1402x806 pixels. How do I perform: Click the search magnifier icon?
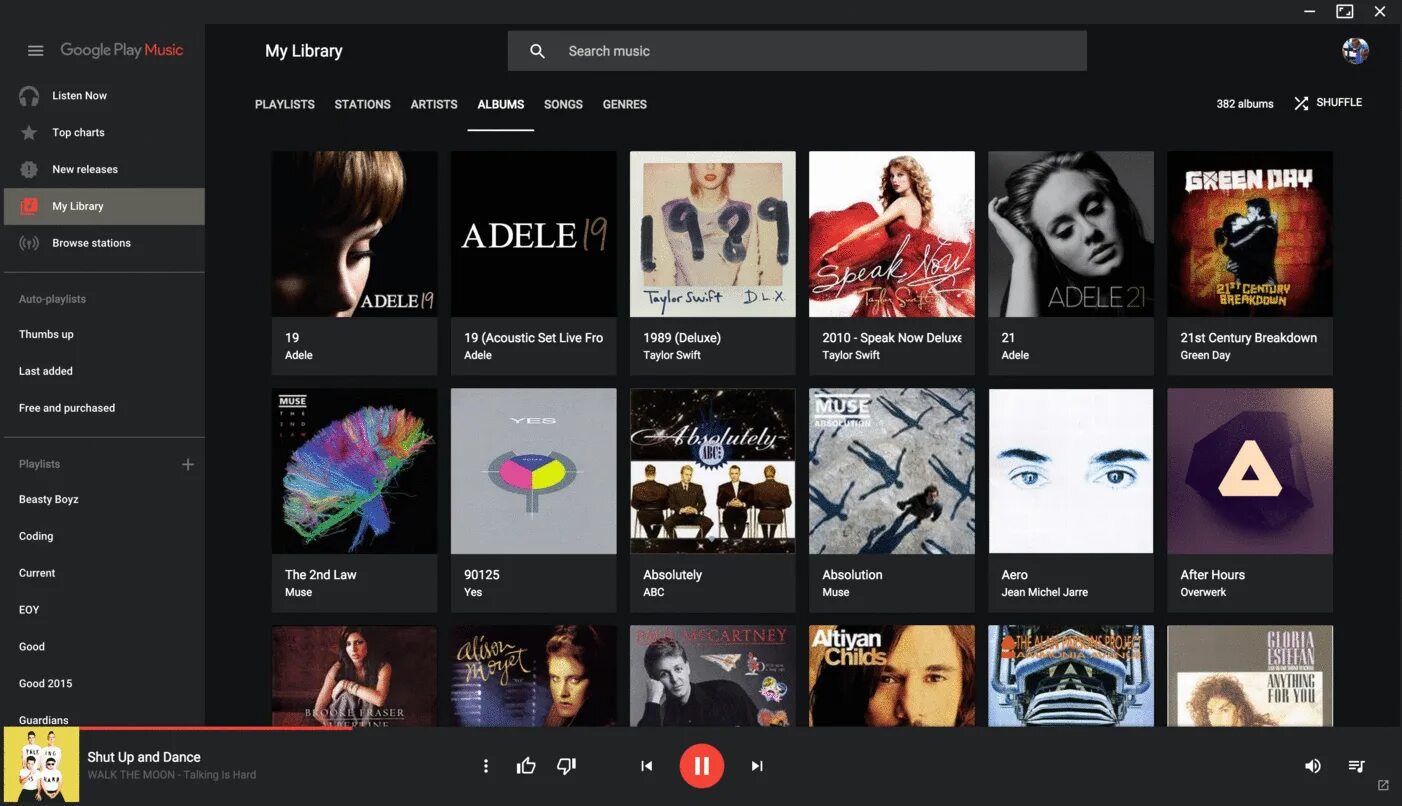point(537,51)
